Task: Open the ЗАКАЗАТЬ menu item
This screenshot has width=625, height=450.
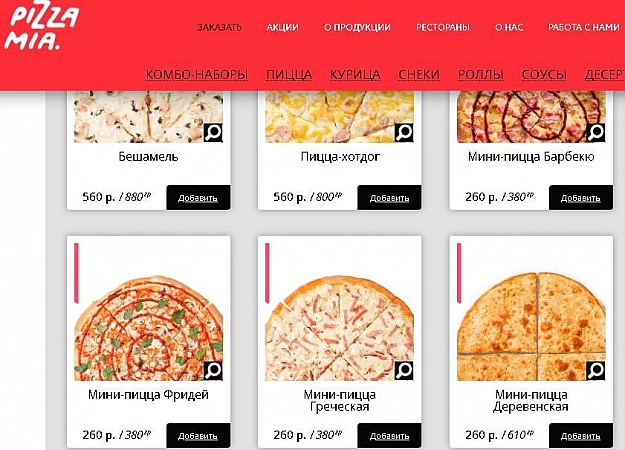Action: click(220, 28)
